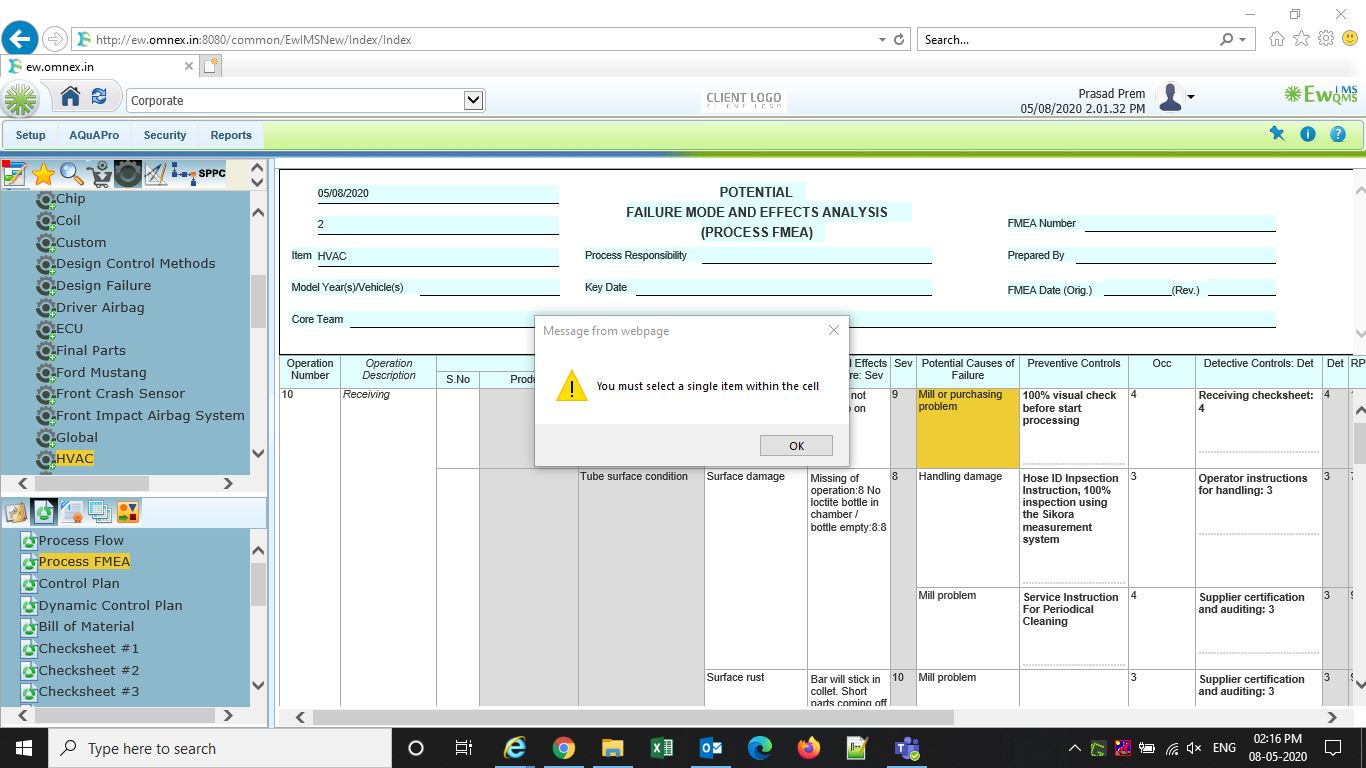The height and width of the screenshot is (768, 1366).
Task: Click the Key Date field
Action: pyautogui.click(x=783, y=287)
